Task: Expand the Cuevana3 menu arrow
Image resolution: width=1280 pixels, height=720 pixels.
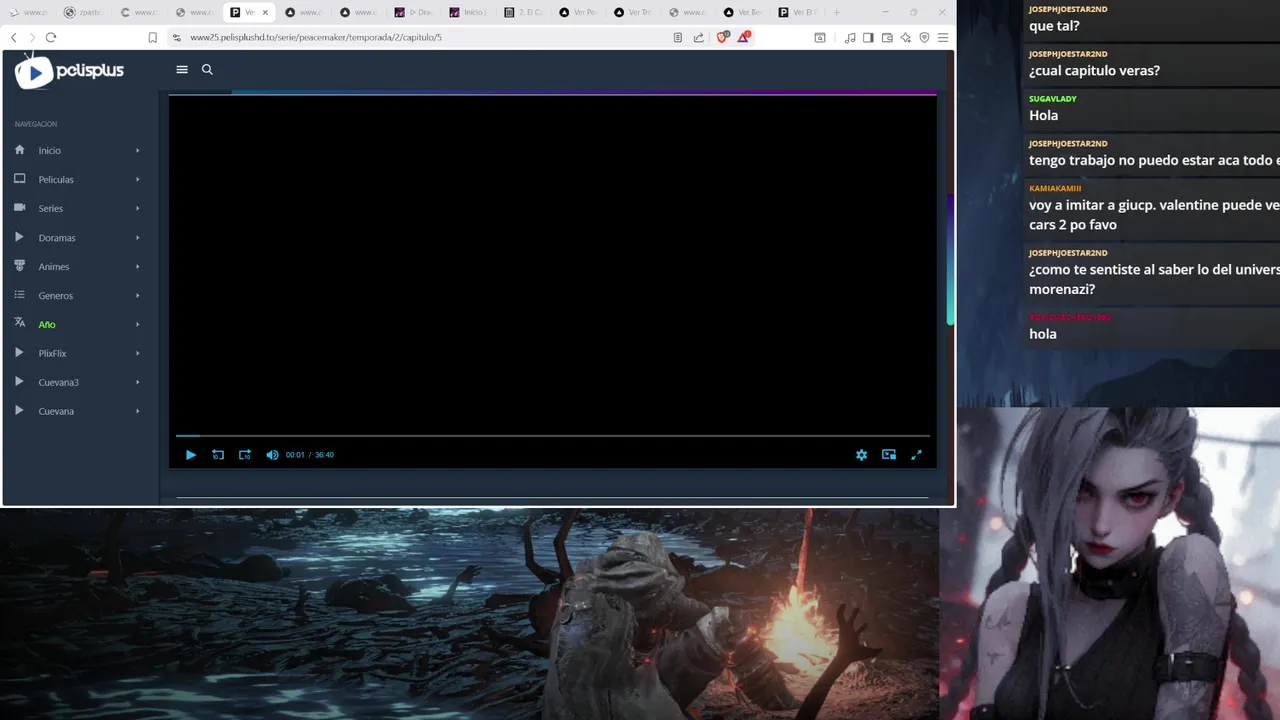Action: point(138,383)
